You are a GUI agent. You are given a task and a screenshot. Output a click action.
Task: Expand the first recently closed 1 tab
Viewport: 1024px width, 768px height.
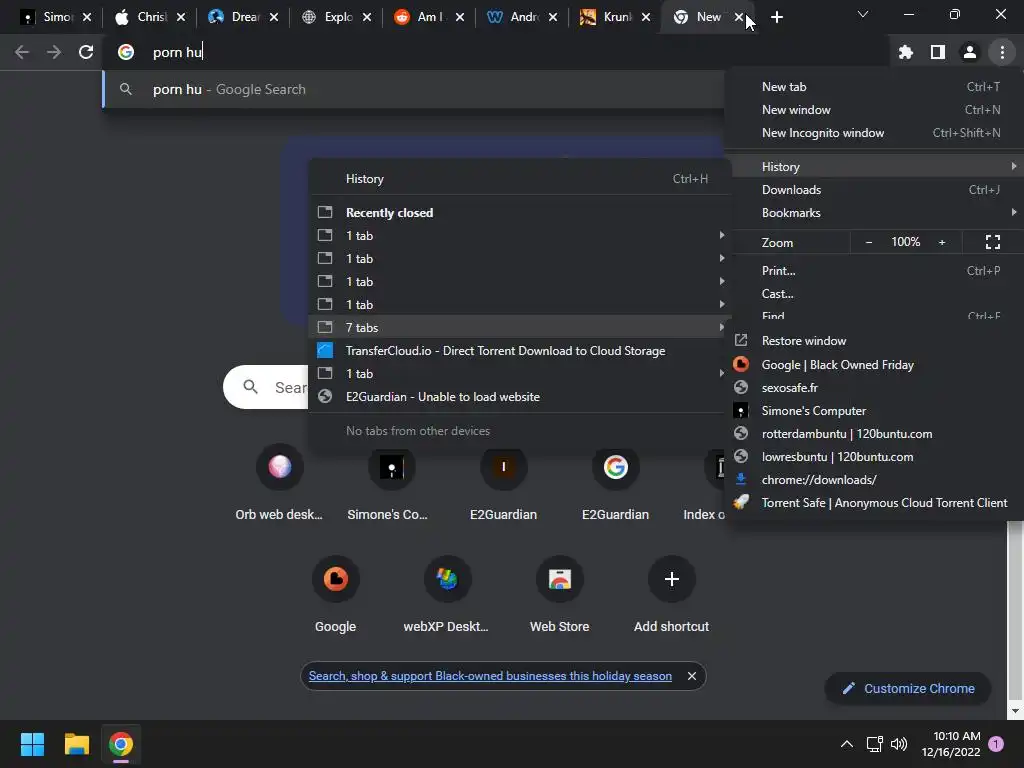click(520, 235)
